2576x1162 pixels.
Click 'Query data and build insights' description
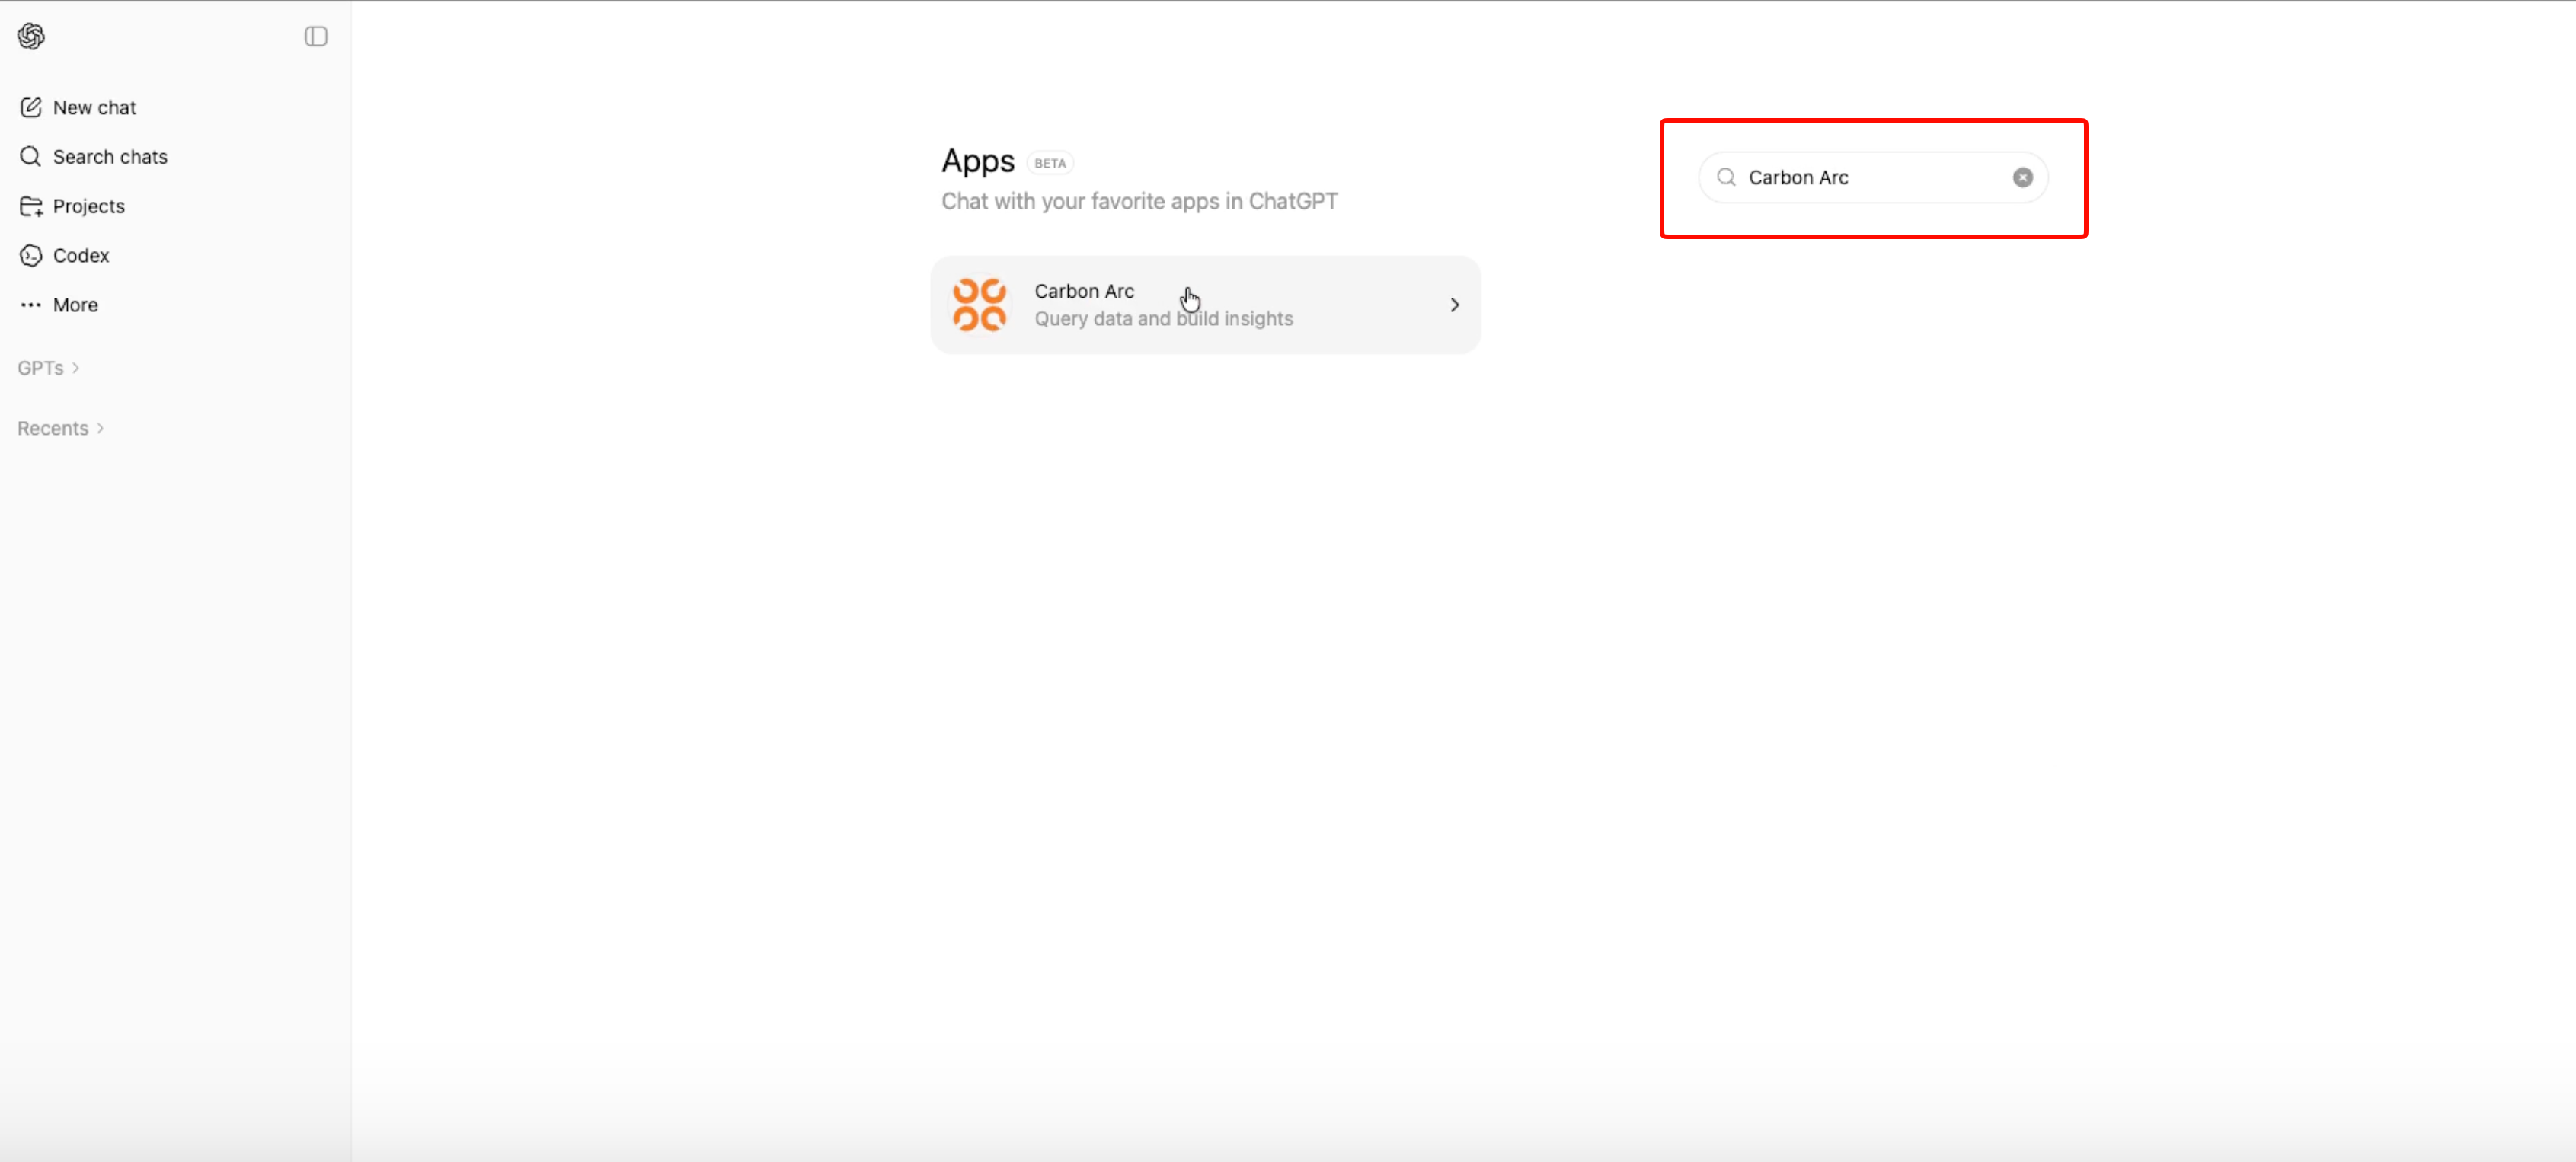tap(1163, 319)
